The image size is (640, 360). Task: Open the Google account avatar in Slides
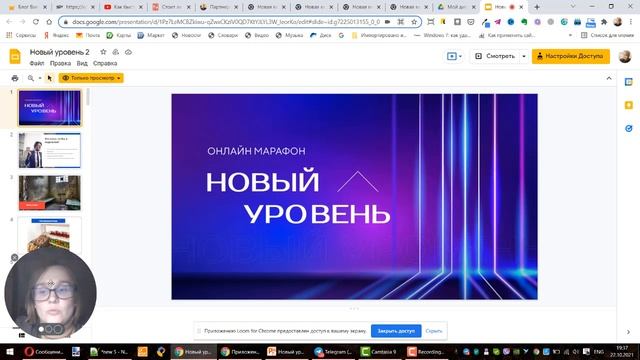(624, 56)
